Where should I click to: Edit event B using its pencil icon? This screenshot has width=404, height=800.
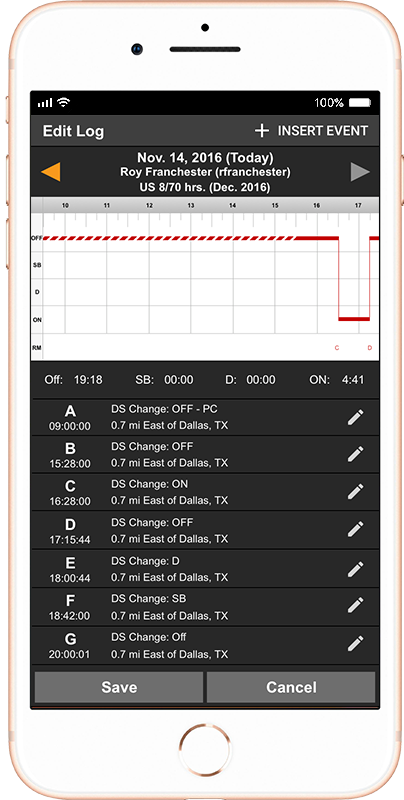click(x=356, y=454)
